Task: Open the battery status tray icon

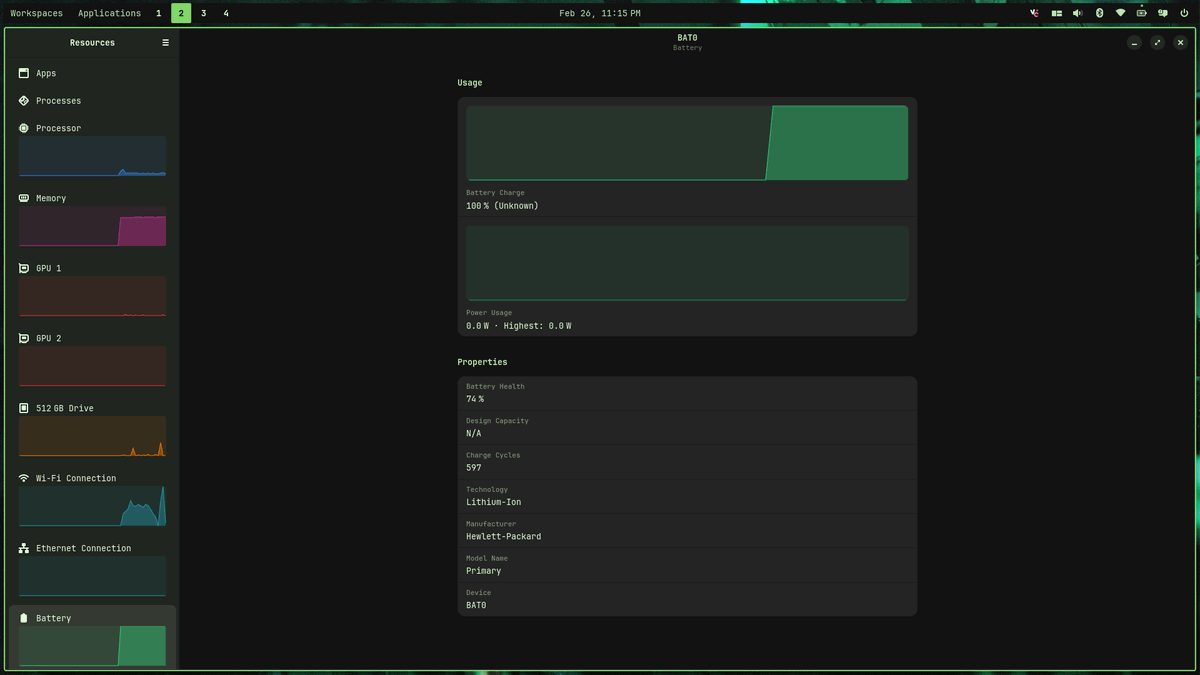Action: 1141,13
